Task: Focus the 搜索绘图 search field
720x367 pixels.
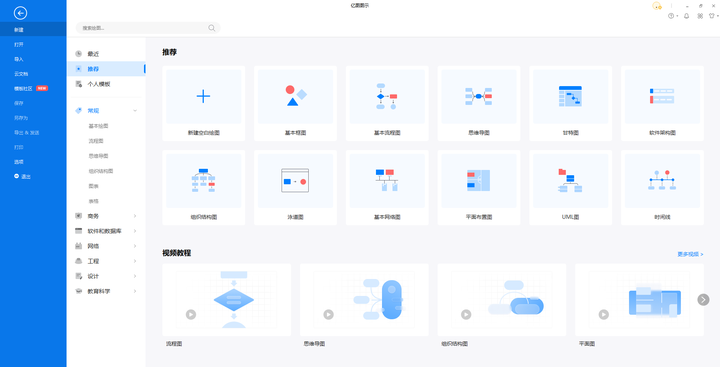Action: pyautogui.click(x=148, y=28)
